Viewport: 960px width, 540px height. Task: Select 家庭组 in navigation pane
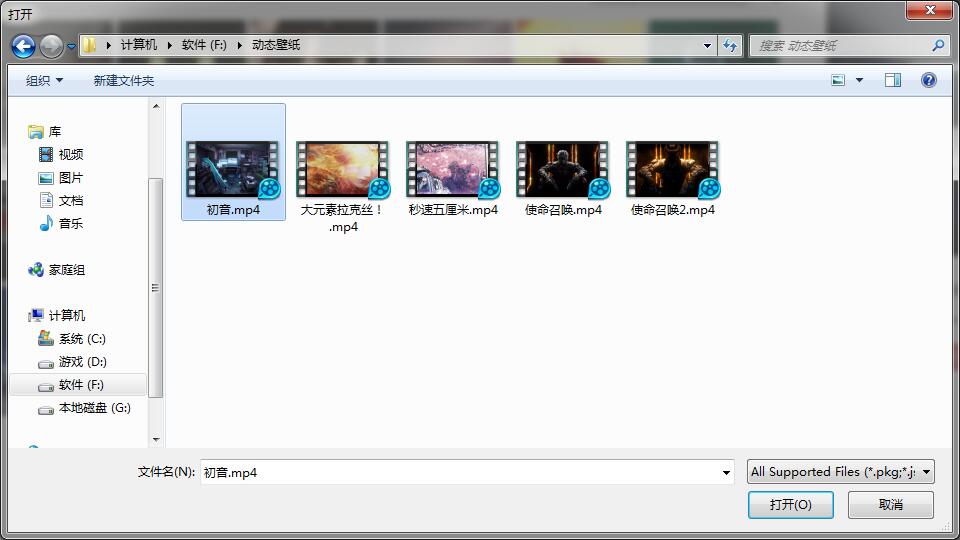click(67, 269)
